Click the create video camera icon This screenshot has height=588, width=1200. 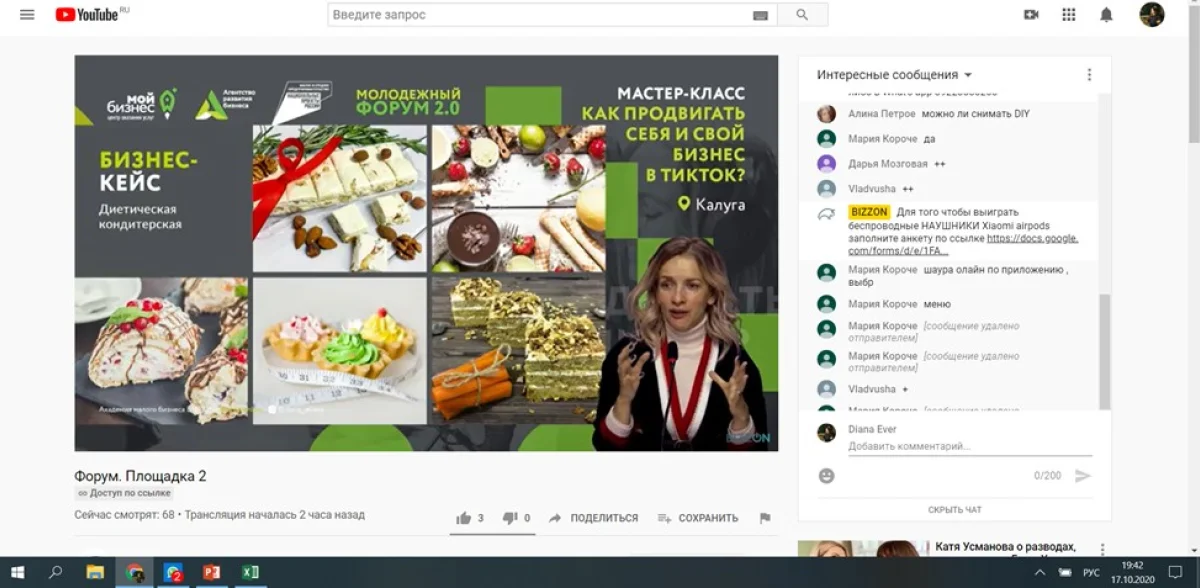click(1031, 15)
